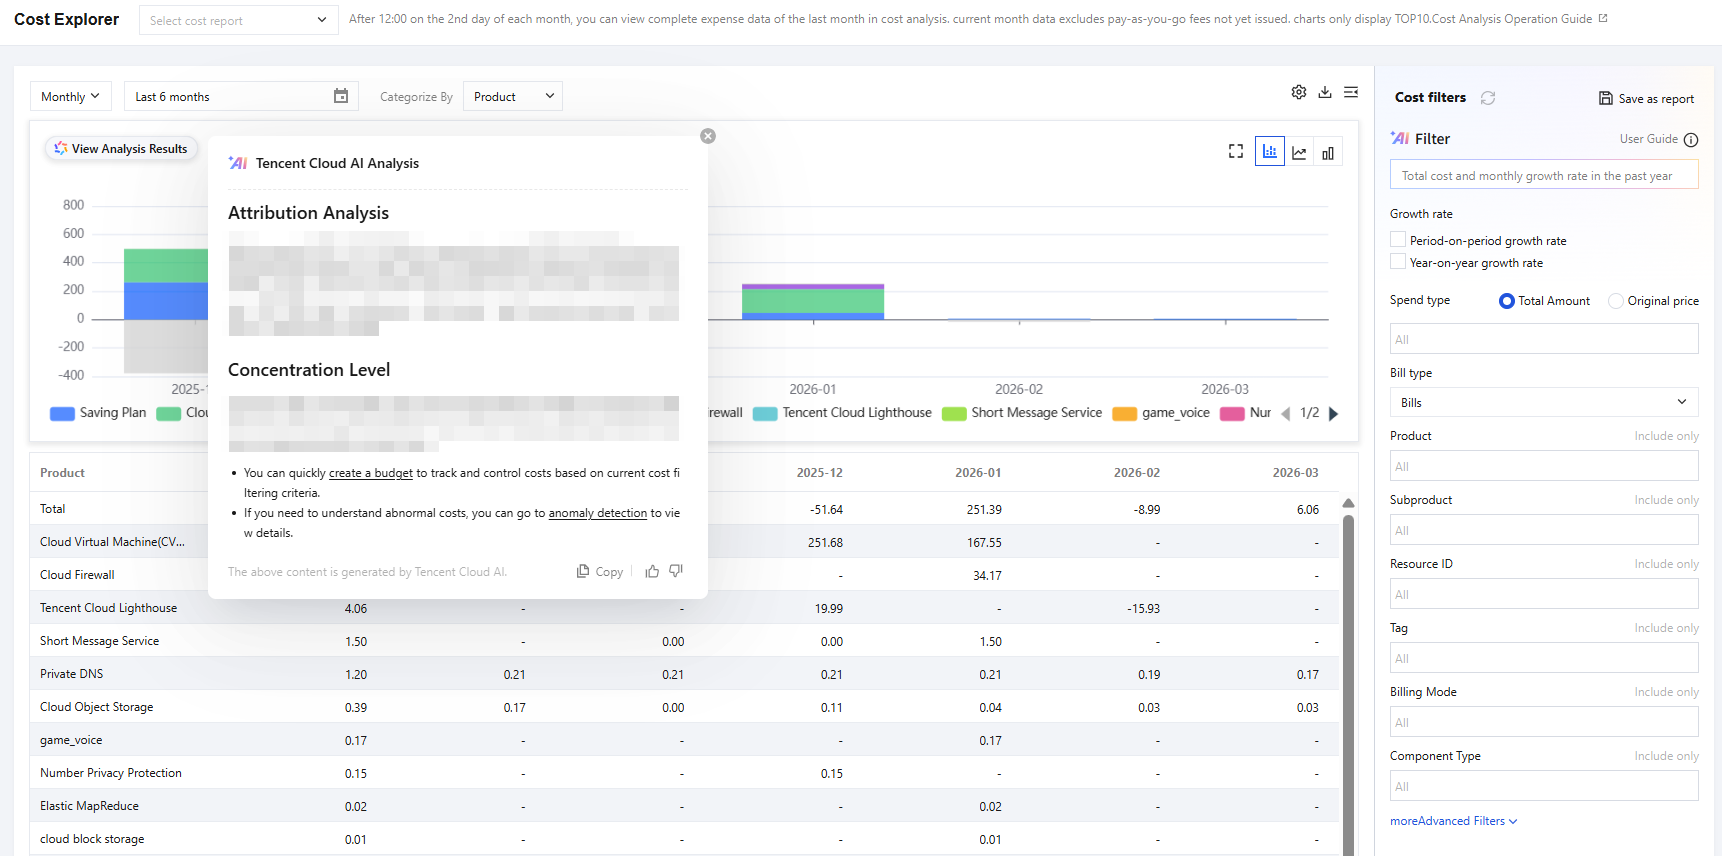
Task: Enable Year-on-year growth rate checkbox
Action: [1398, 262]
